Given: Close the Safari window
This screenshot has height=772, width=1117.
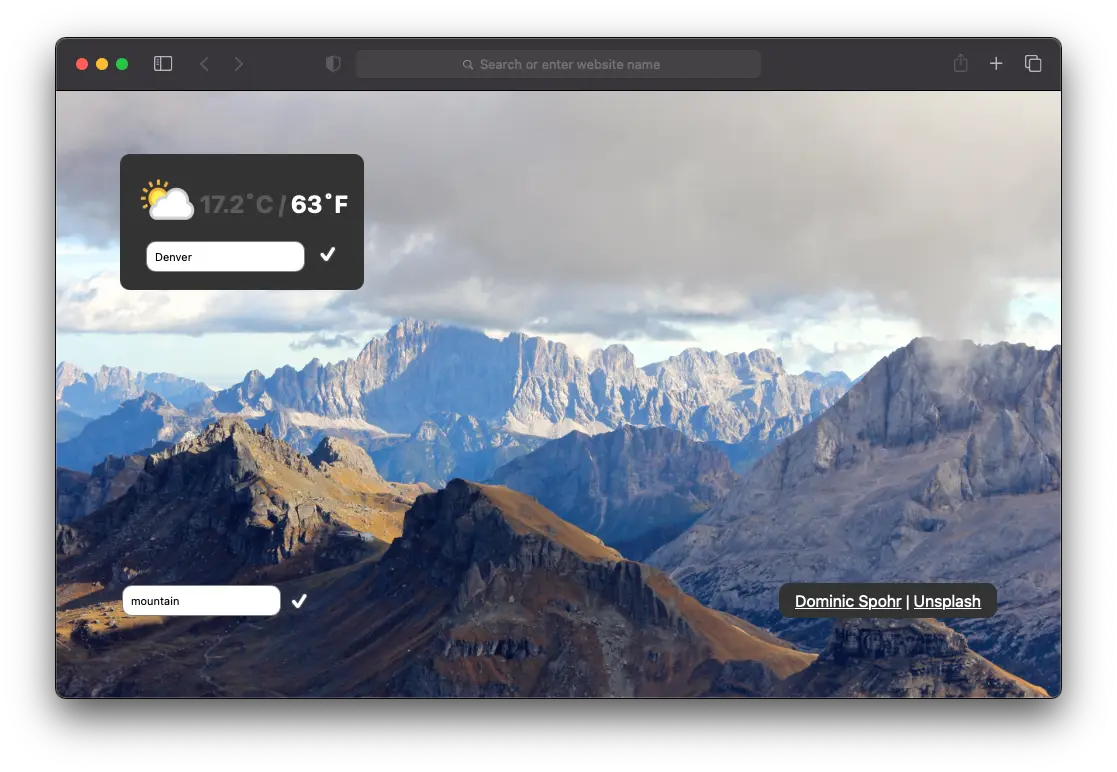Looking at the screenshot, I should tap(82, 64).
